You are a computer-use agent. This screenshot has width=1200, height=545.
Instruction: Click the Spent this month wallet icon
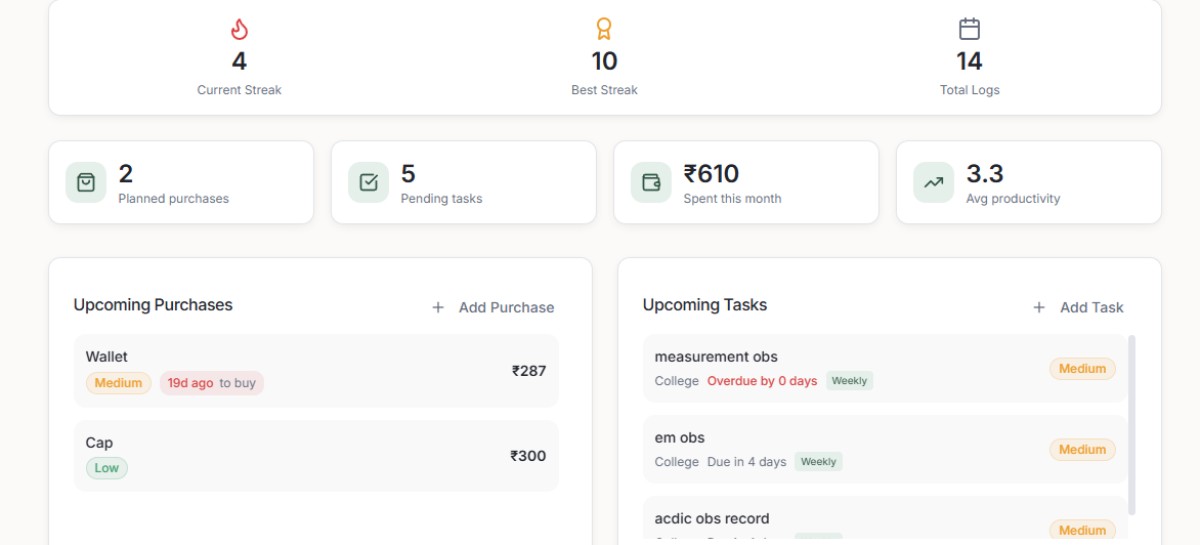pos(651,182)
